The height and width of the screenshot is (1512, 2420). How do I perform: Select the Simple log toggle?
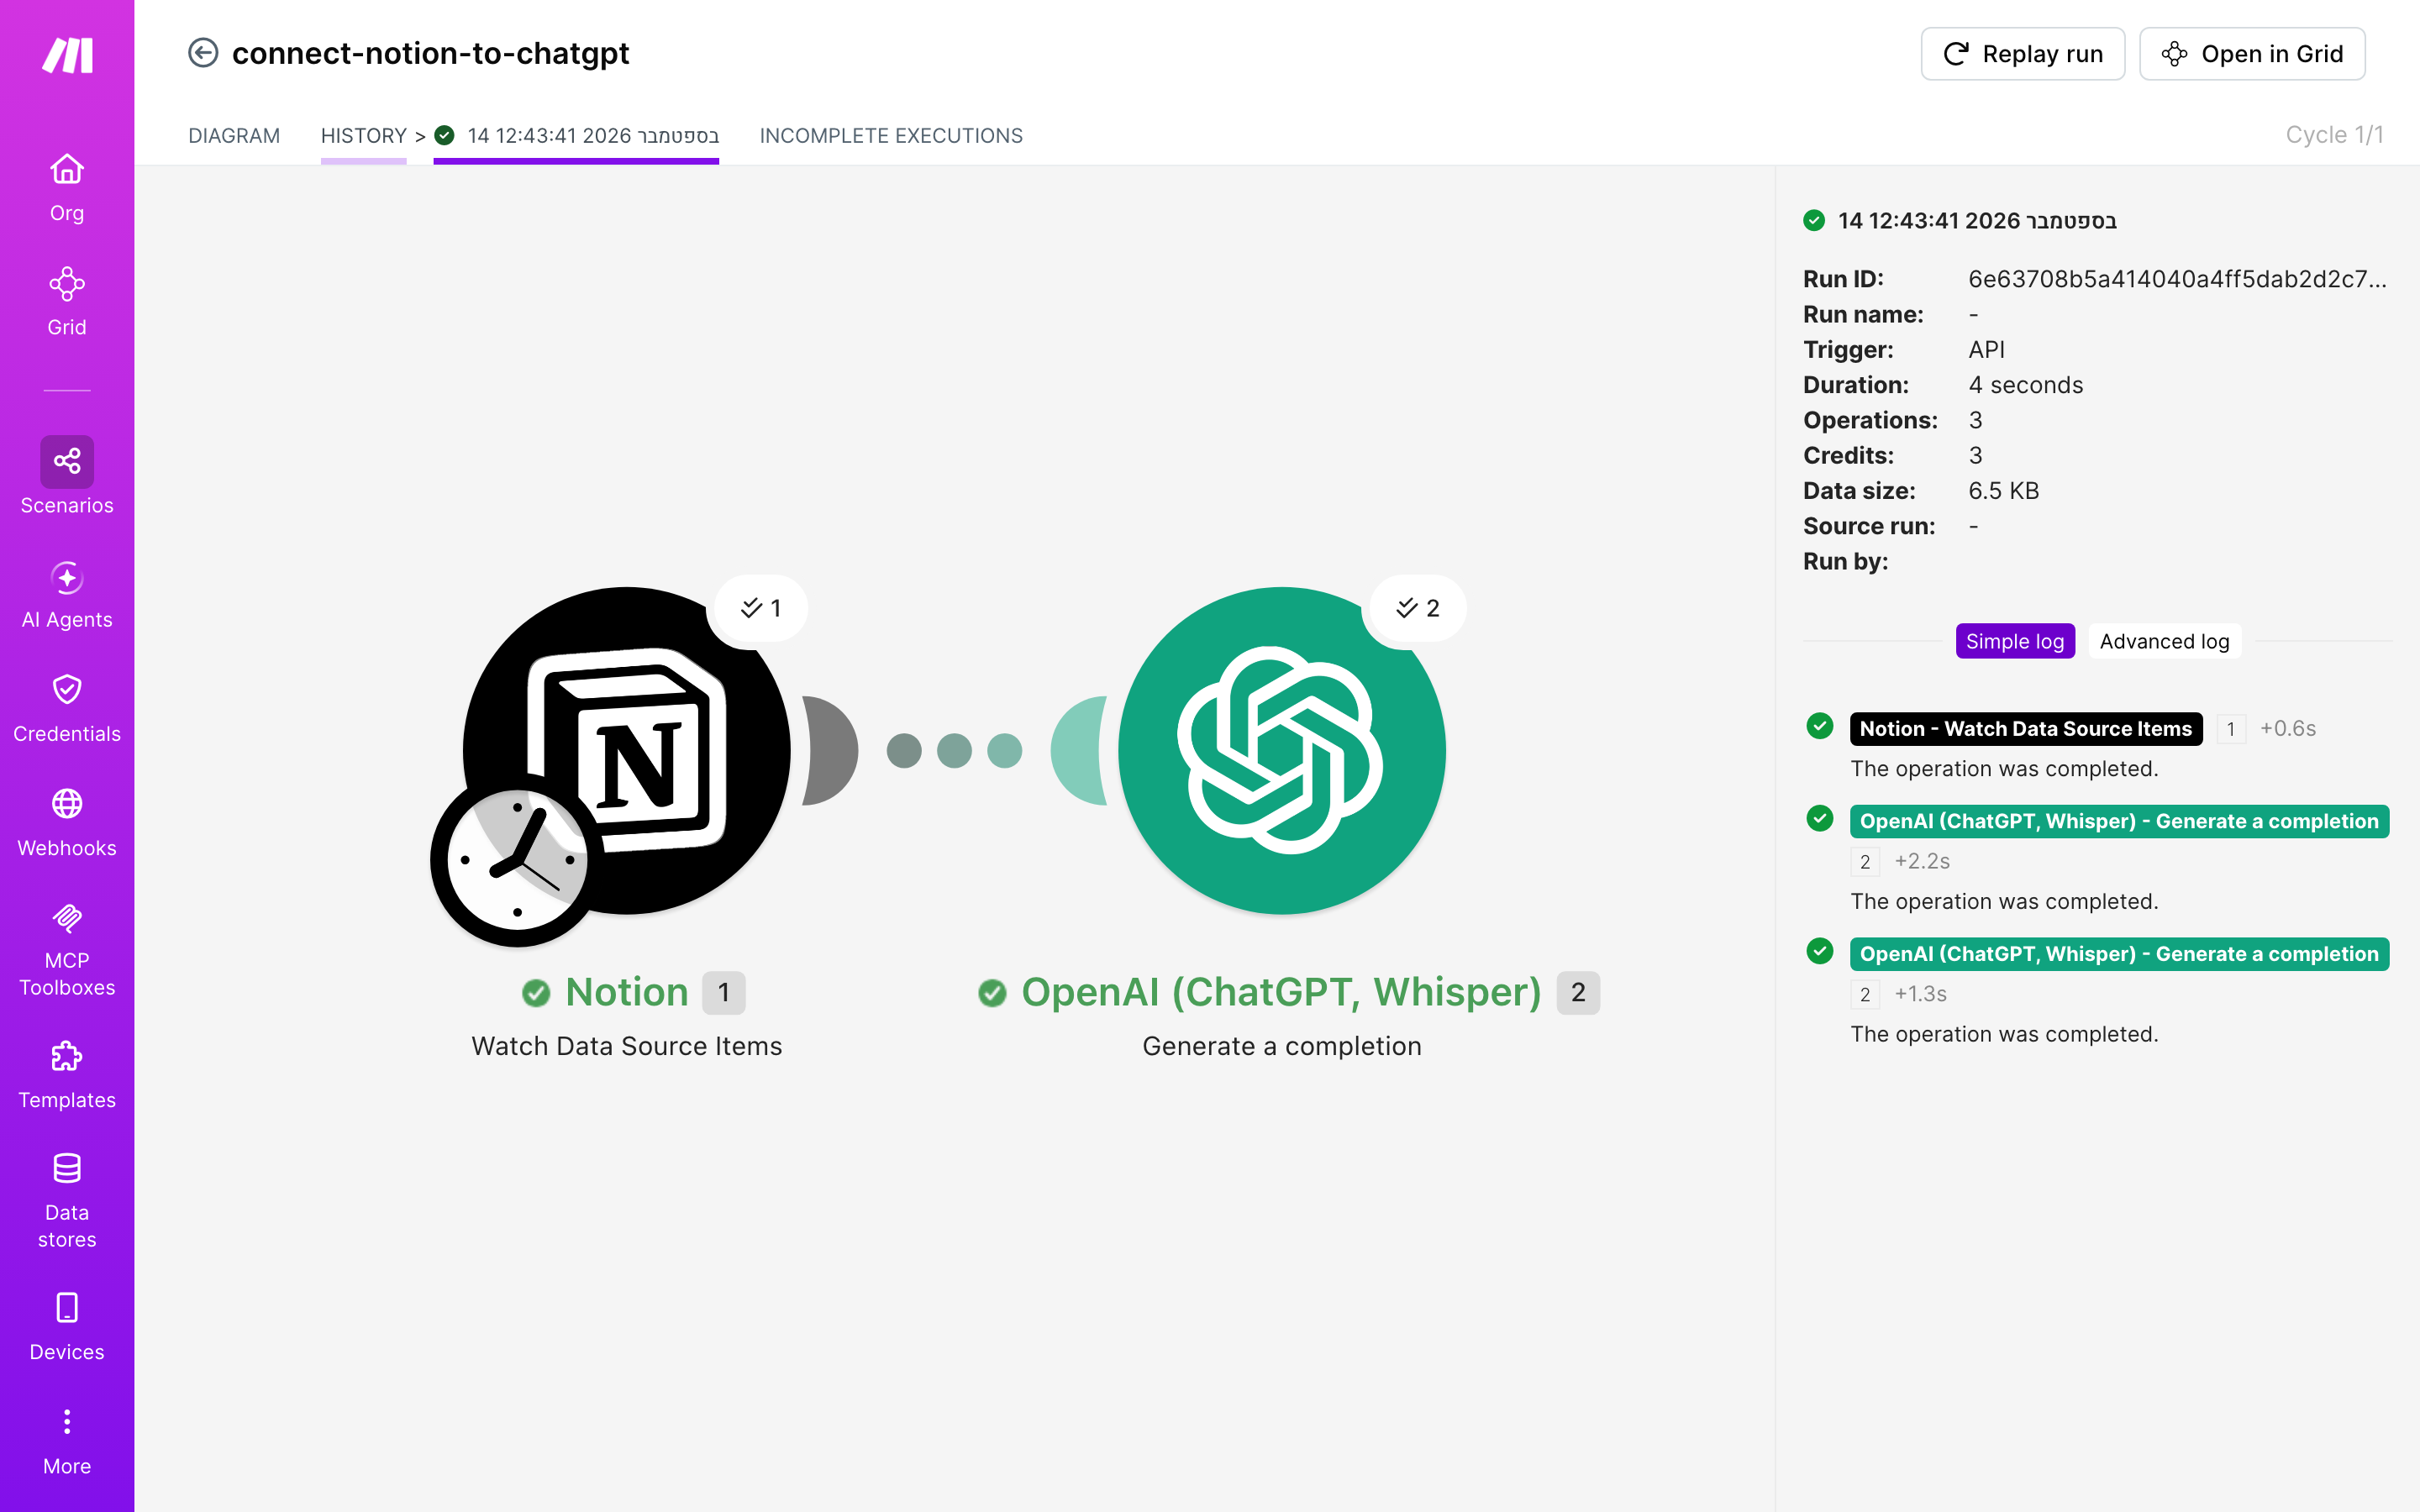click(2015, 641)
